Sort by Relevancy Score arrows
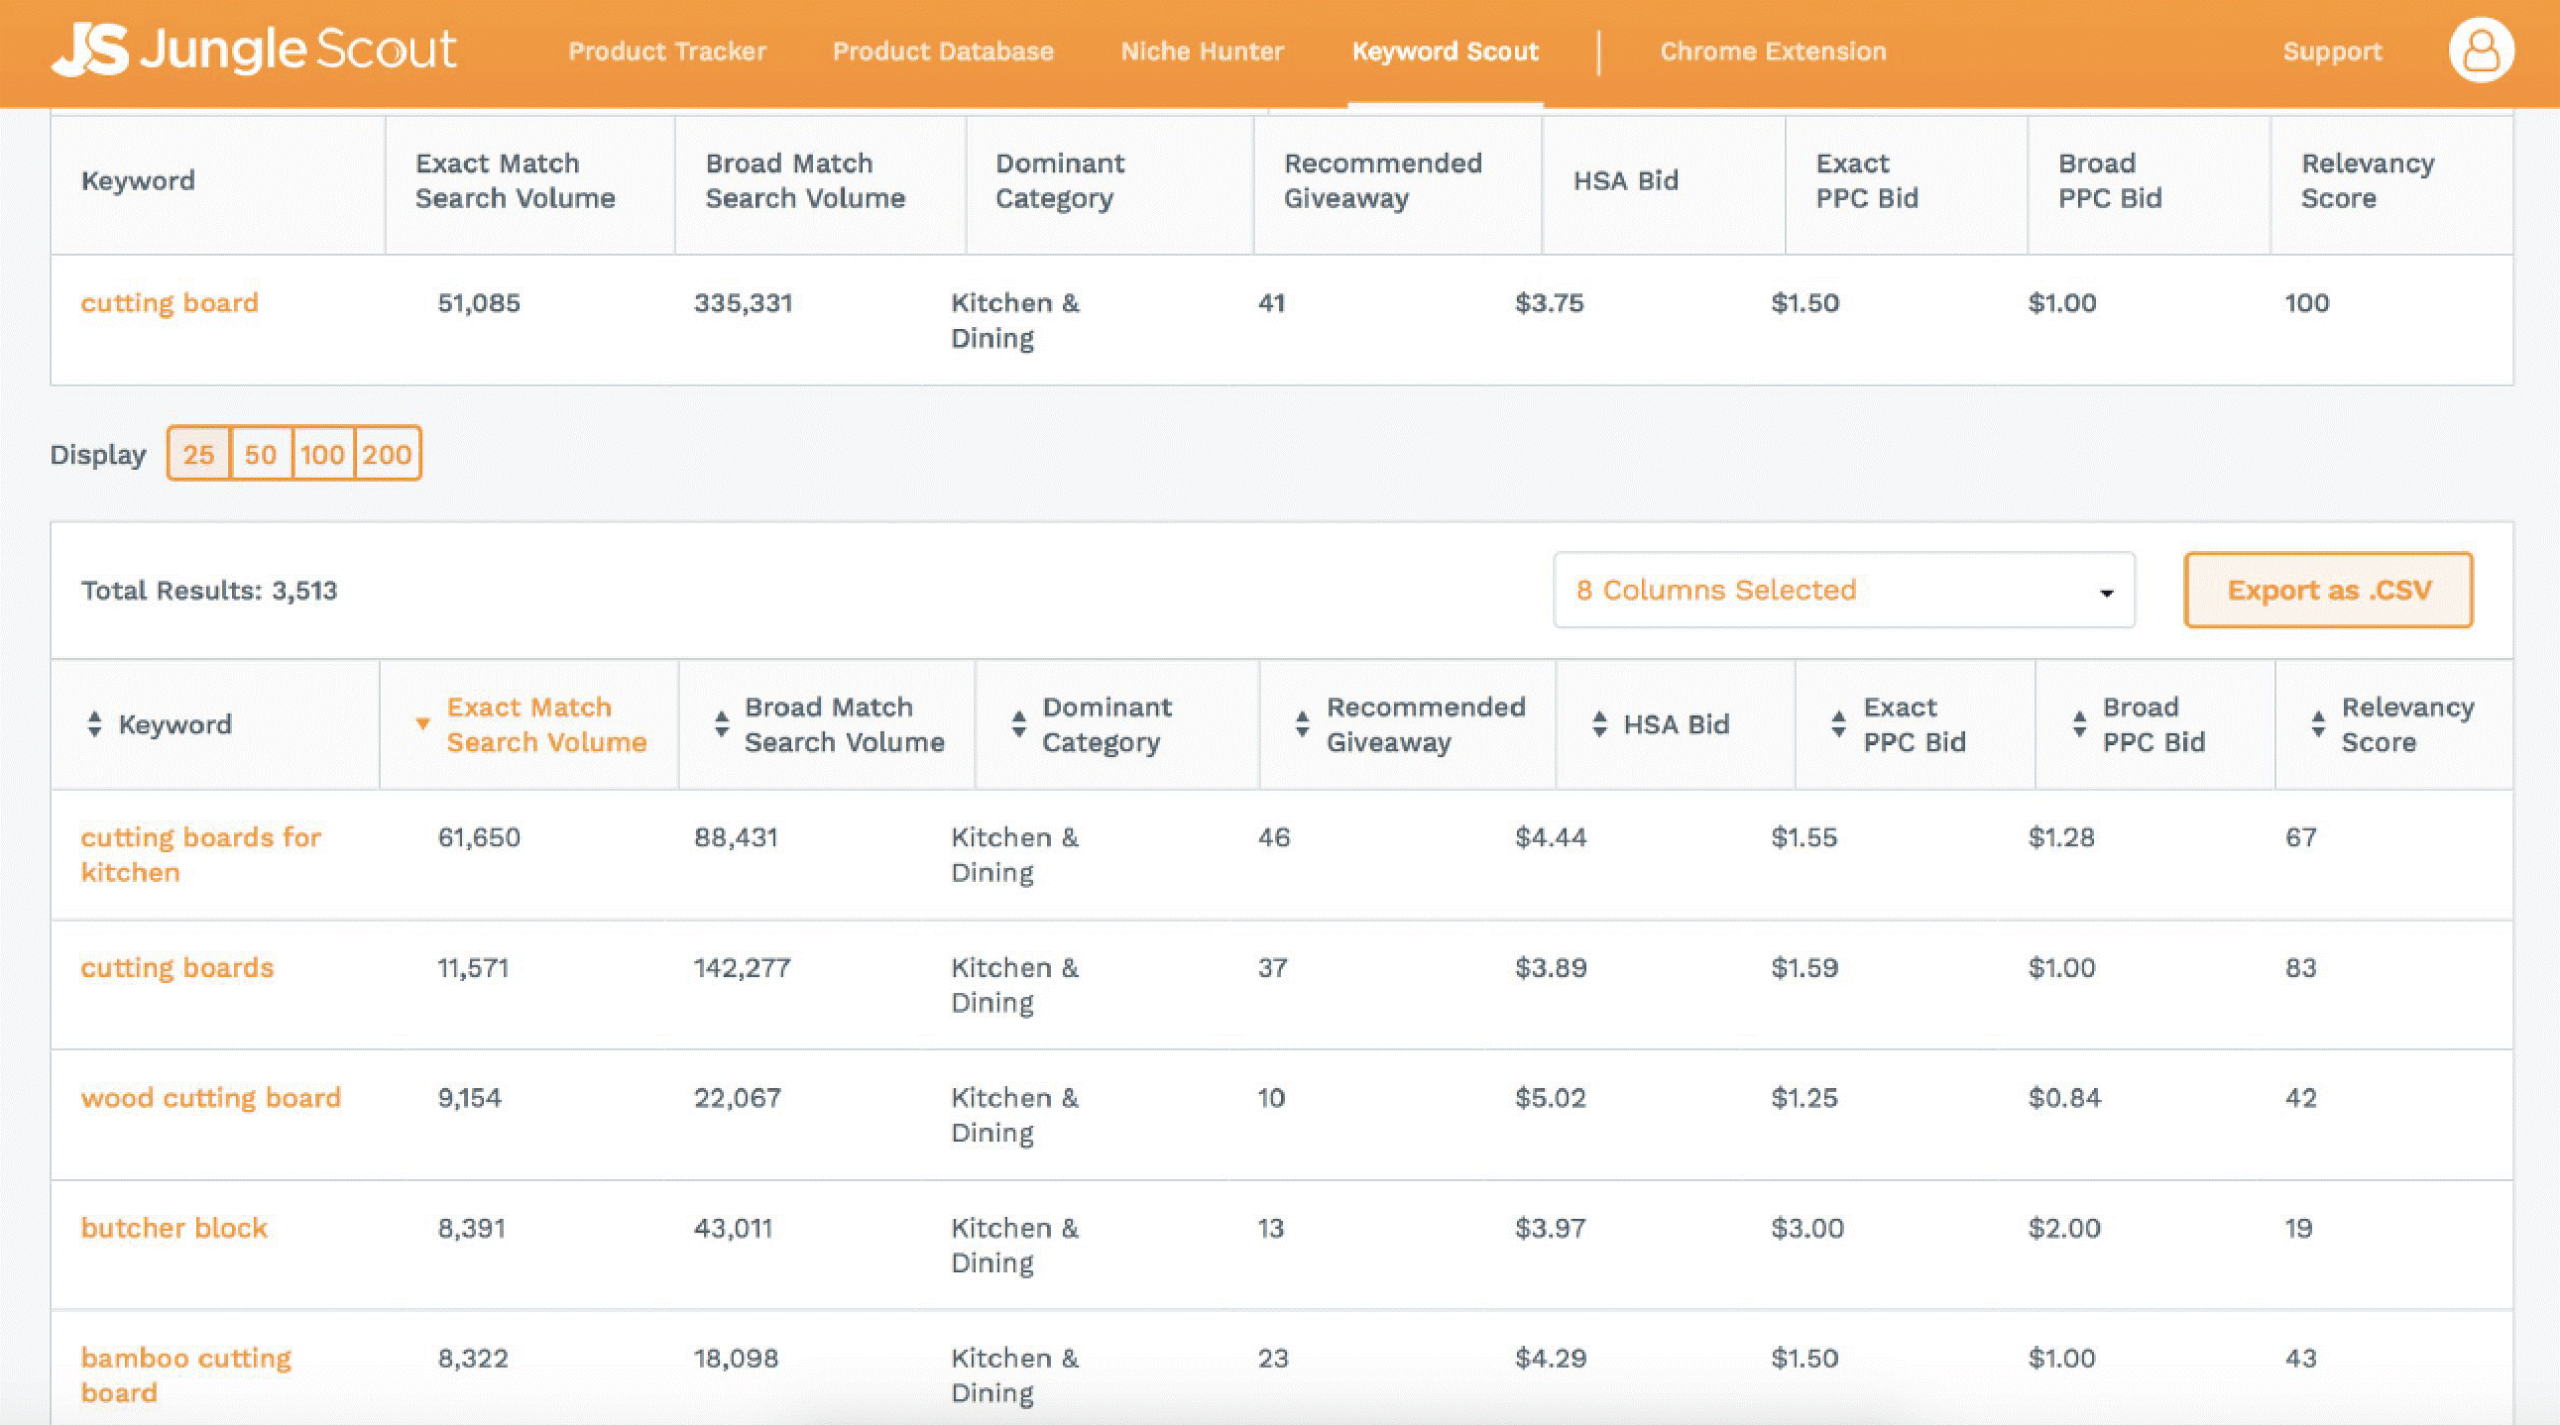Image resolution: width=2560 pixels, height=1425 pixels. (2318, 724)
